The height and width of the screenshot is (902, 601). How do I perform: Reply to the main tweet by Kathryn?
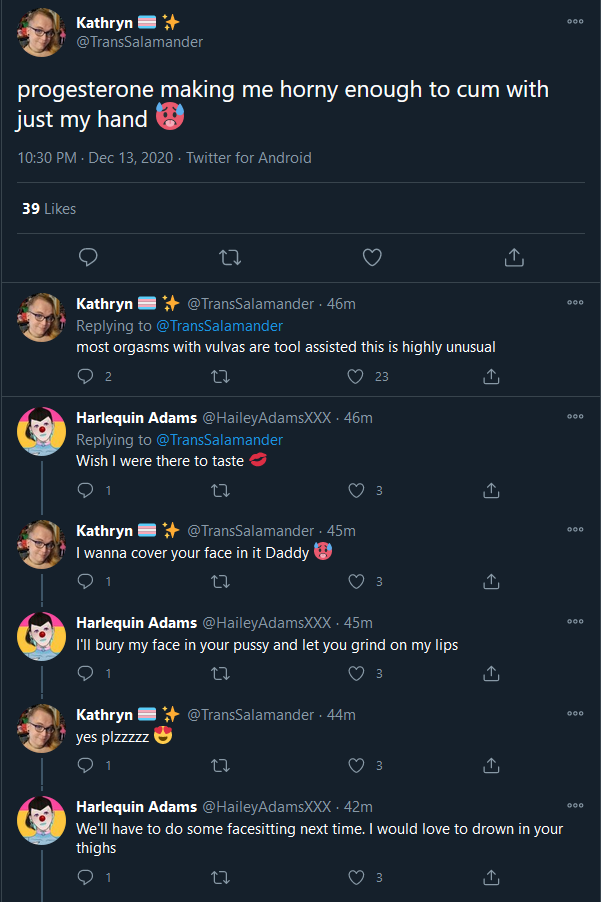pos(88,257)
